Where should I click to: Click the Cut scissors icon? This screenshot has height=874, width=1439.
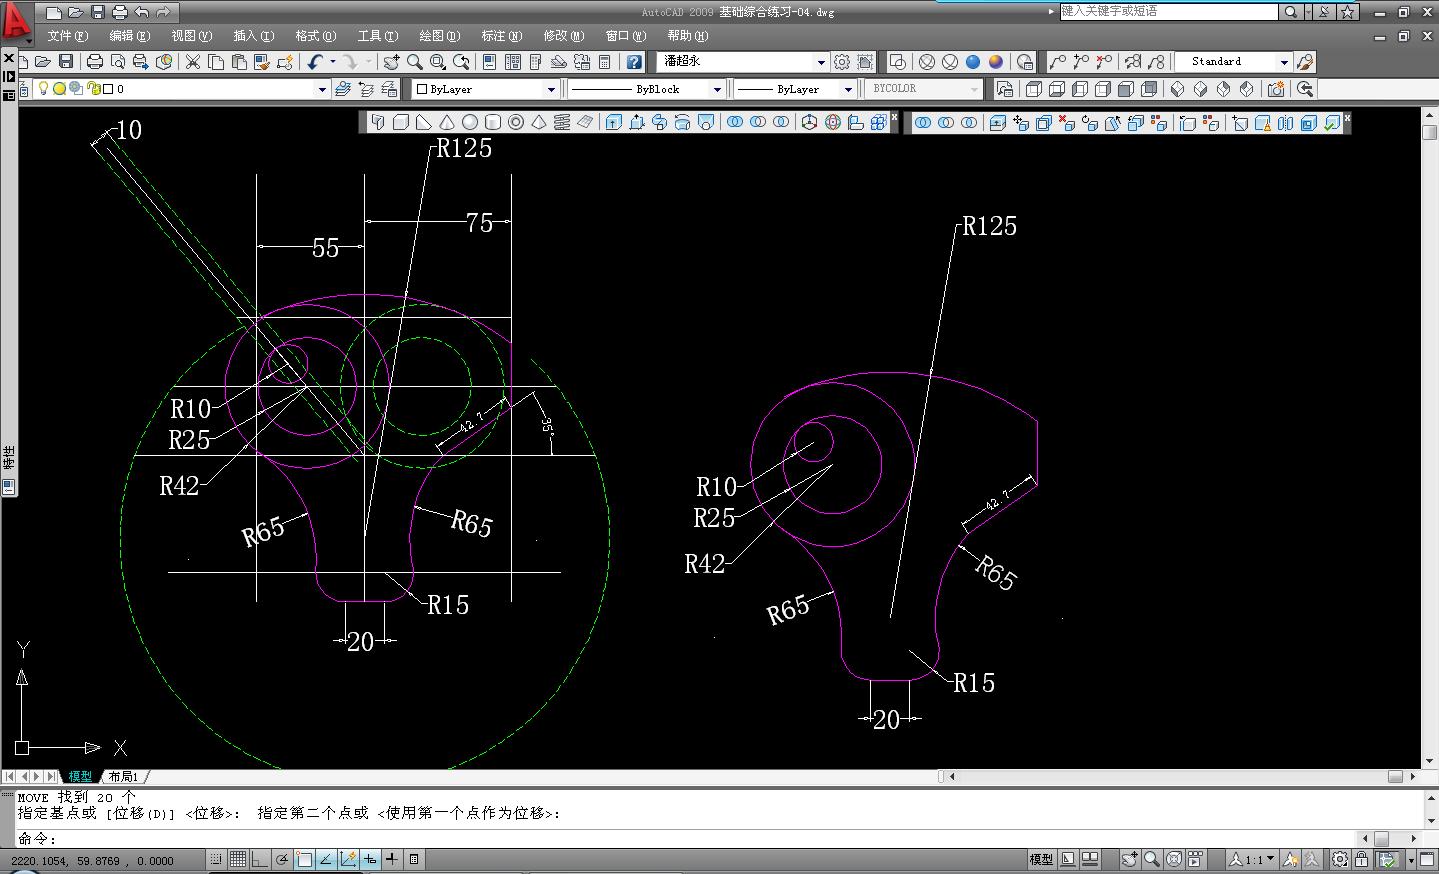[x=193, y=62]
